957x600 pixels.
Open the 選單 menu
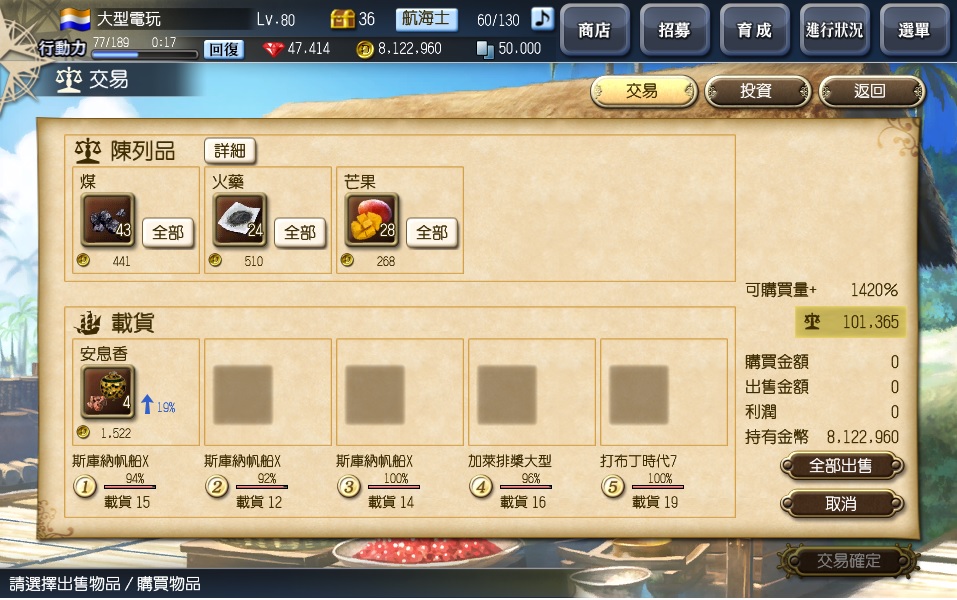[x=914, y=29]
